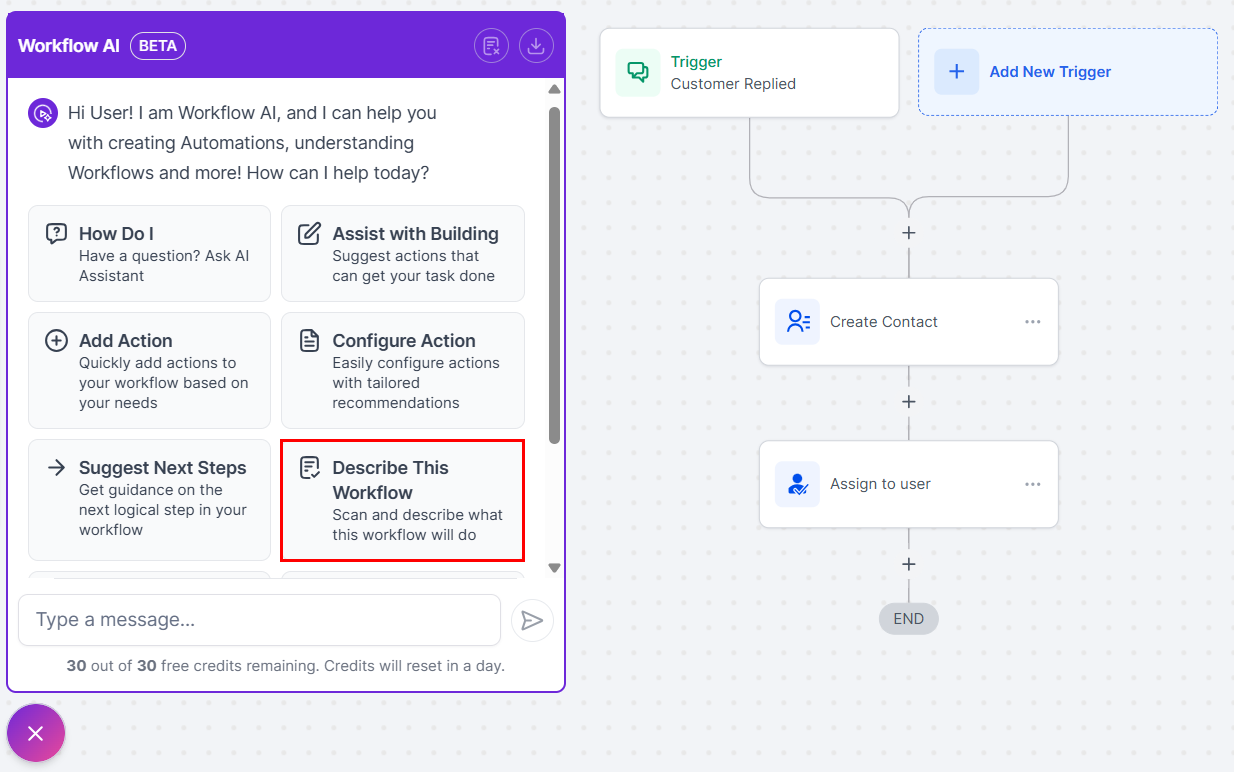
Task: Click the Customer Replied trigger chat icon
Action: 637,73
